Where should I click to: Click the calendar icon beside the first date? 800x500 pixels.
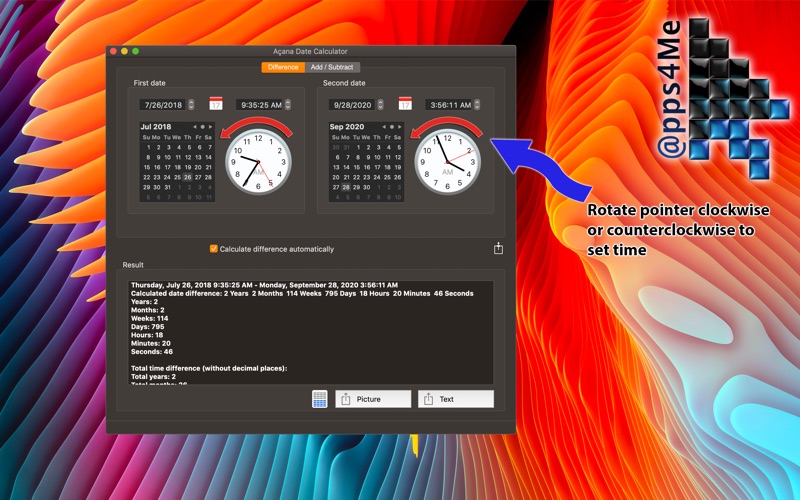(x=215, y=103)
